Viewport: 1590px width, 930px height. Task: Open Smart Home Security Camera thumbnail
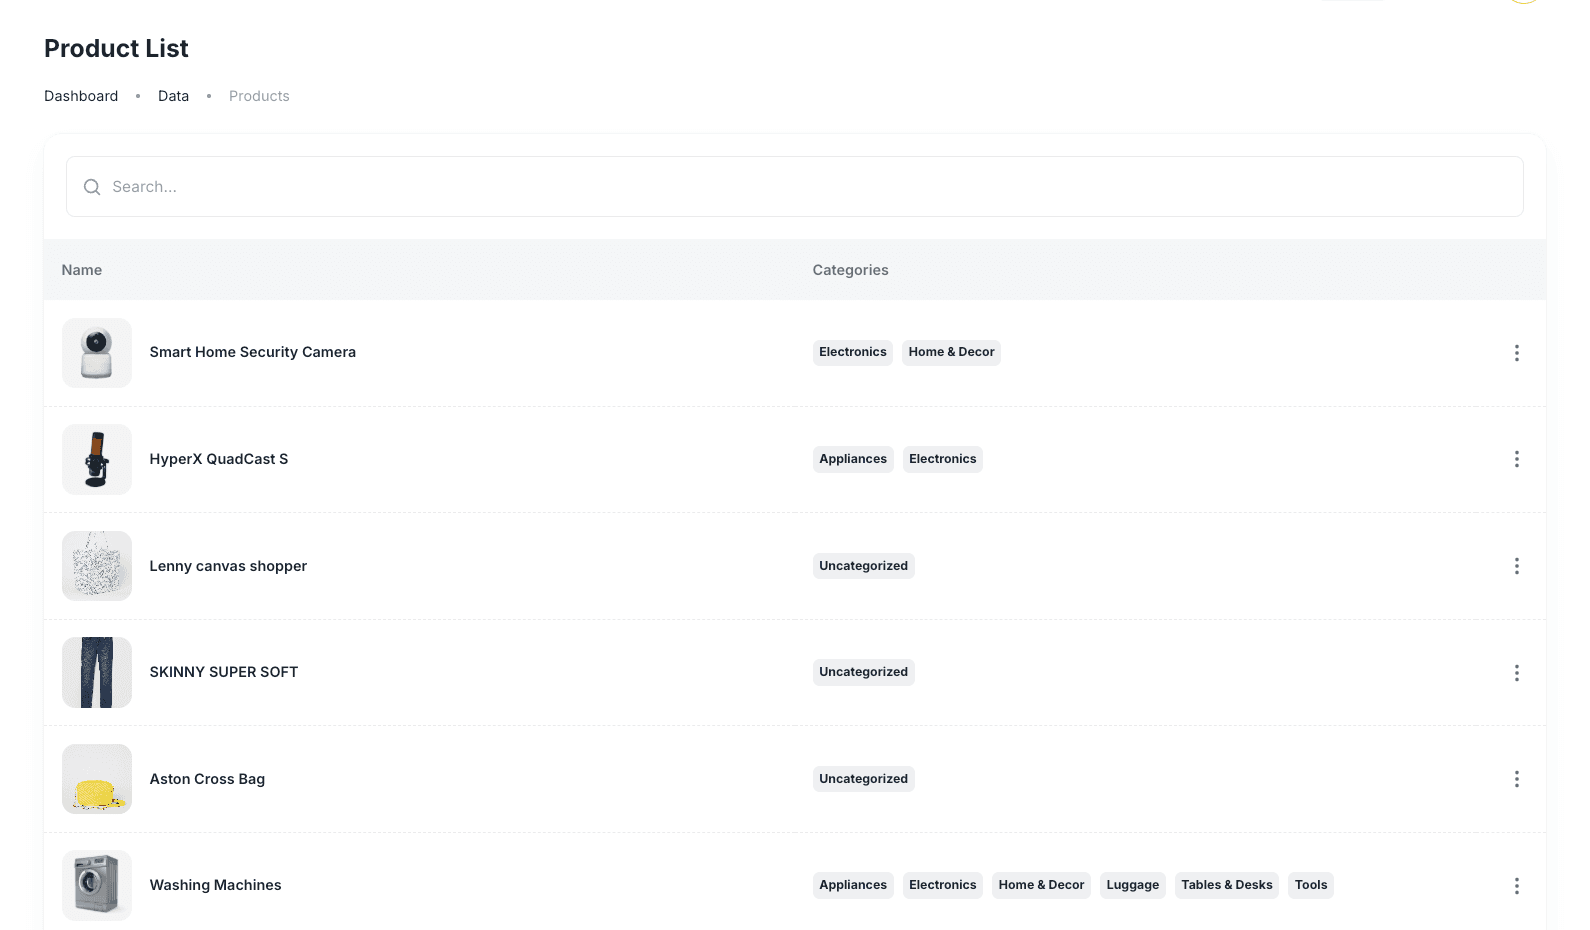pos(97,353)
